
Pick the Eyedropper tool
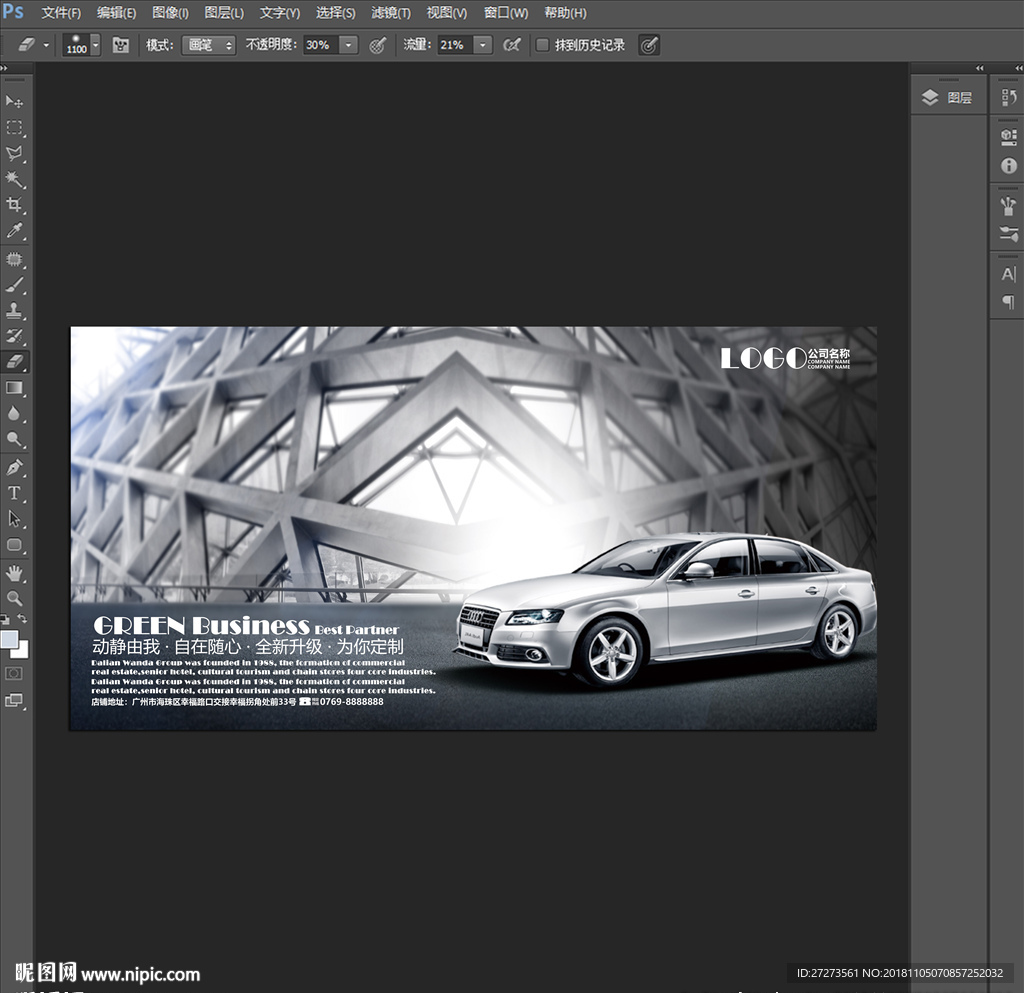pyautogui.click(x=15, y=232)
